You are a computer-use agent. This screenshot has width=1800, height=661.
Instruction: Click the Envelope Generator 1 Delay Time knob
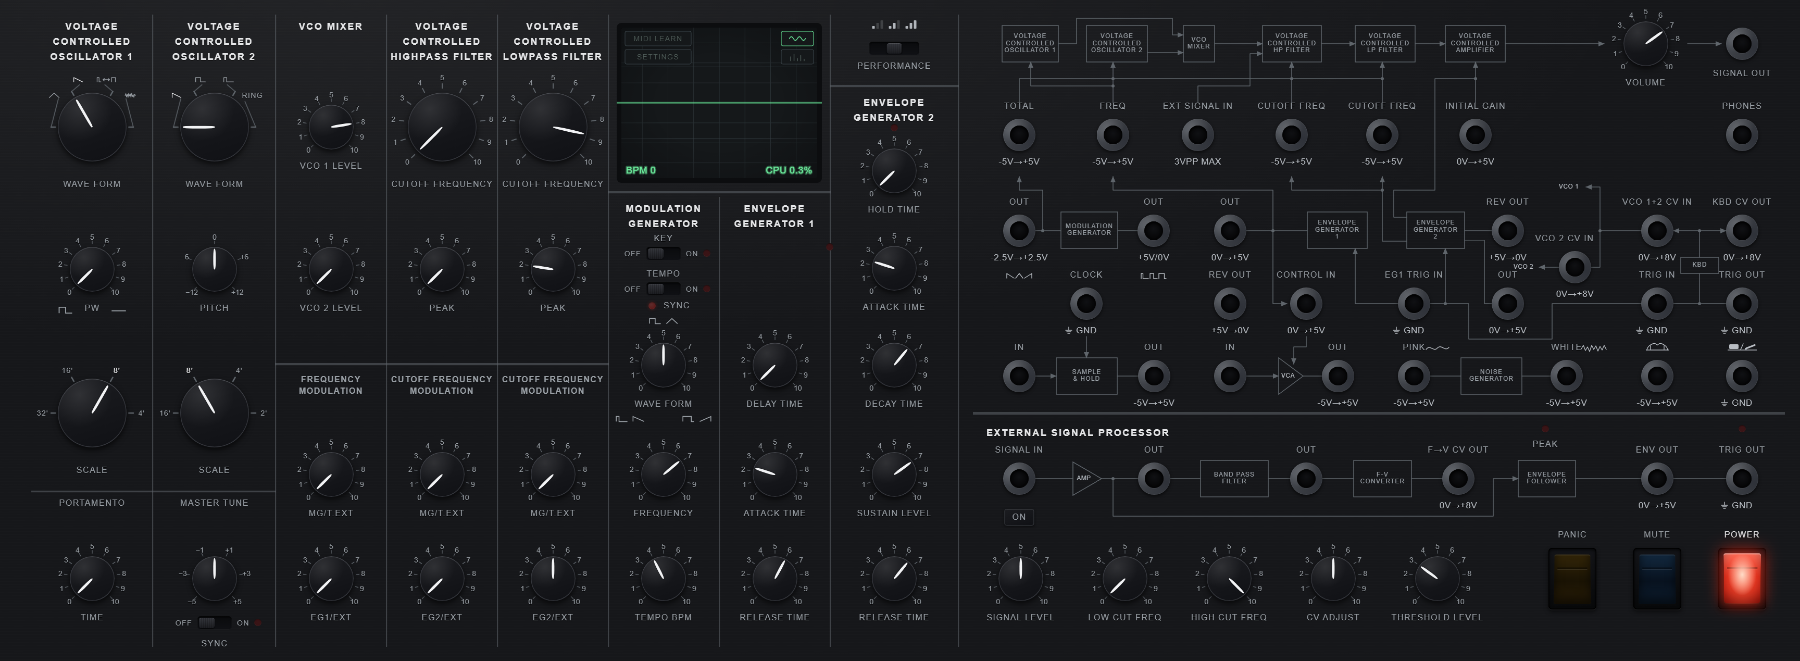pos(774,365)
